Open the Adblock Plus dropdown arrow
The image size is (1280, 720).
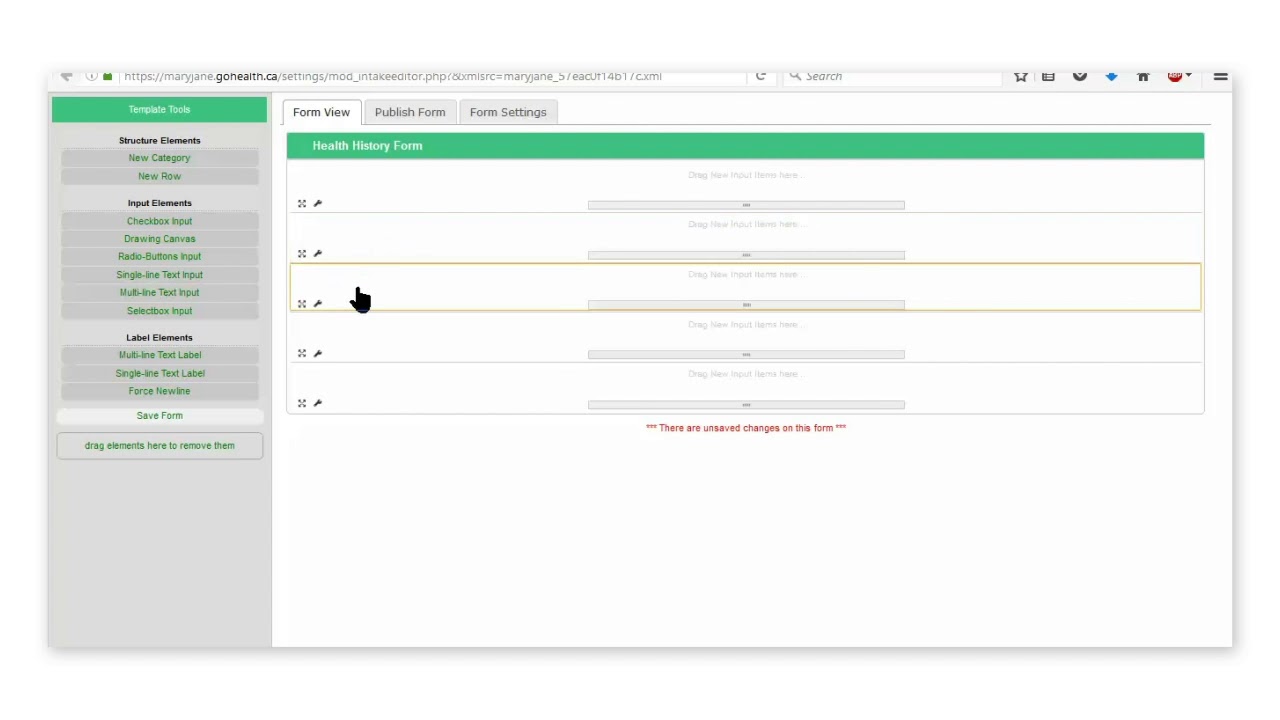[x=1188, y=76]
